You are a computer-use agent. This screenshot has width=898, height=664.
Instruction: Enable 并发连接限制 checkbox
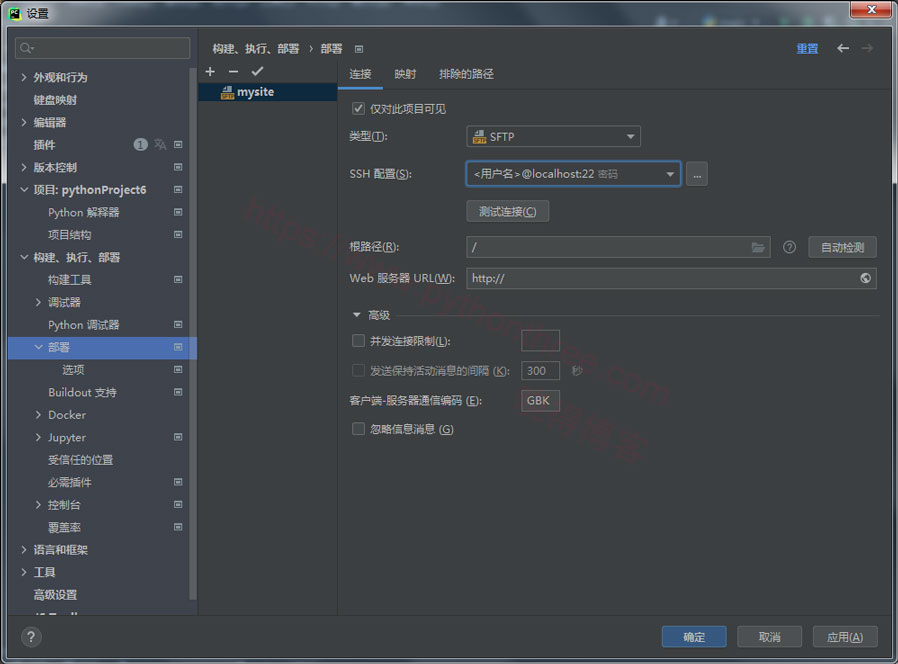[358, 341]
